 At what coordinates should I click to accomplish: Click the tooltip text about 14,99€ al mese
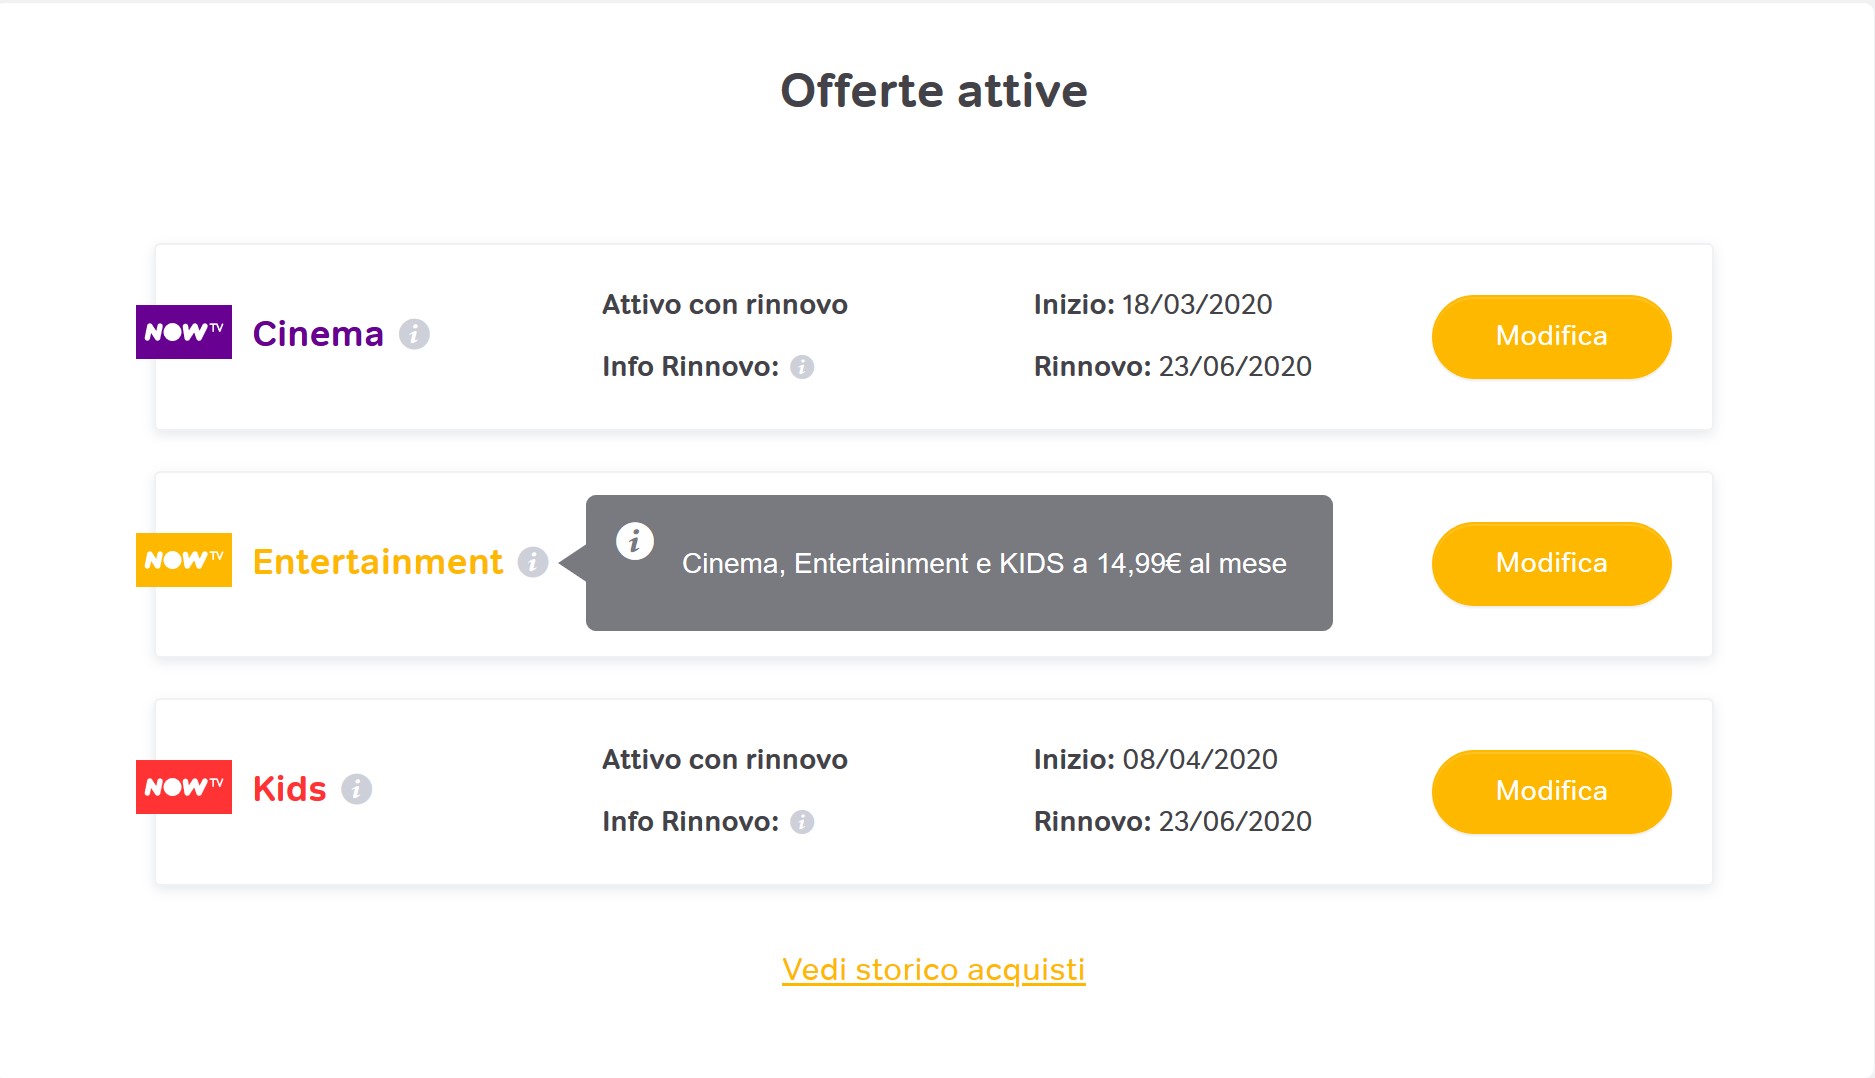[984, 564]
